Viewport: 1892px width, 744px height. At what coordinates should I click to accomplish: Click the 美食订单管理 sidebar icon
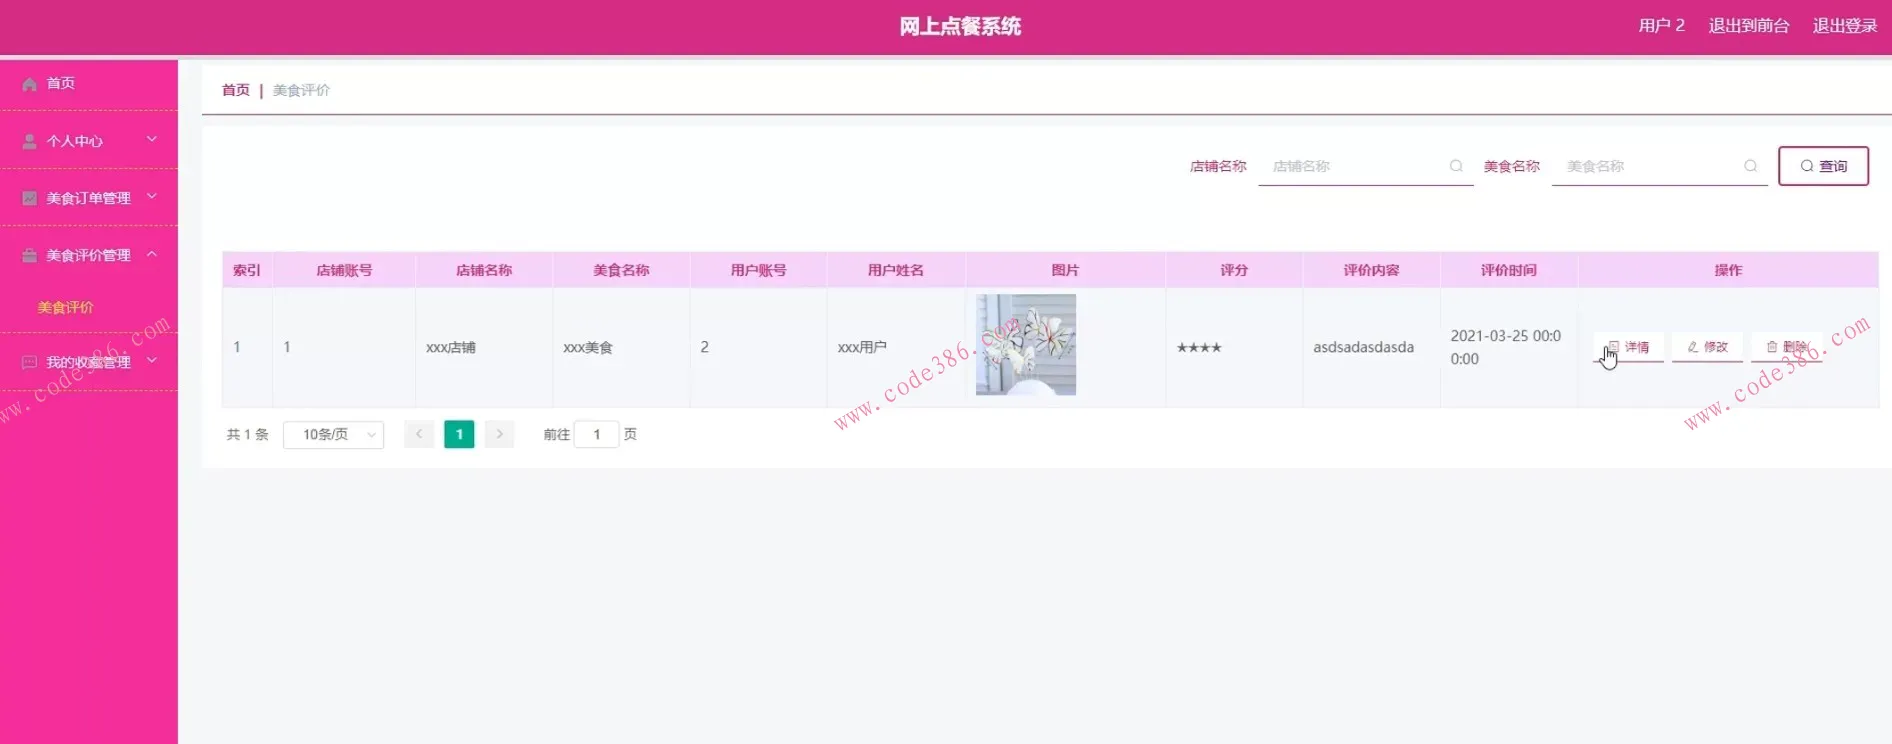coord(30,198)
